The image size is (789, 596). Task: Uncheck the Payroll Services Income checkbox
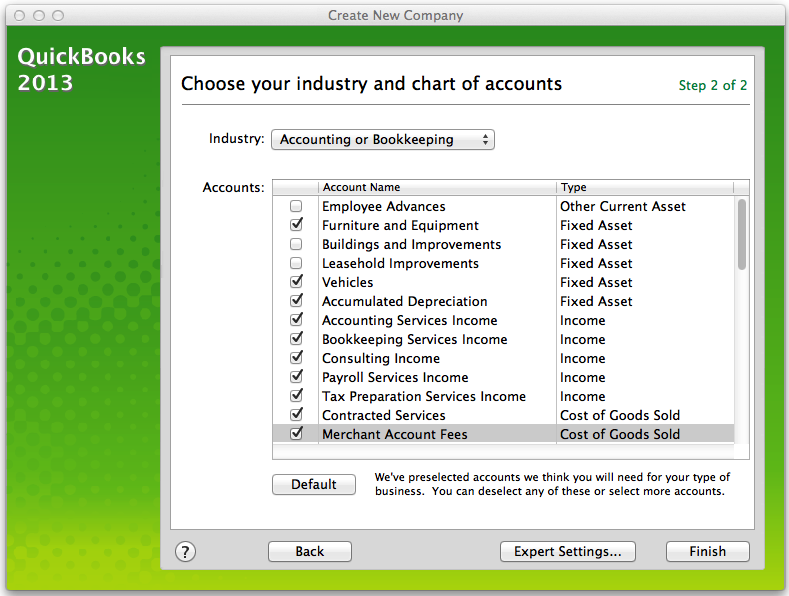point(296,377)
